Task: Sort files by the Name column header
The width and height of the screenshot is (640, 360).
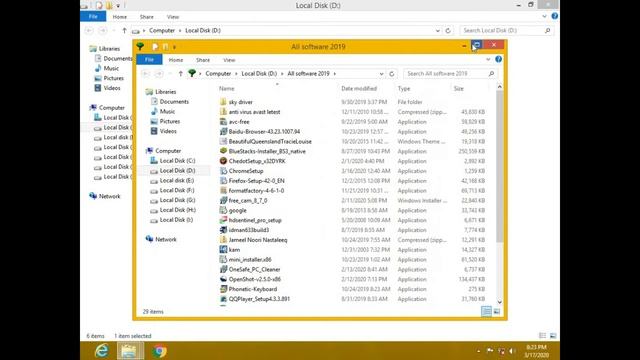Action: coord(227,89)
